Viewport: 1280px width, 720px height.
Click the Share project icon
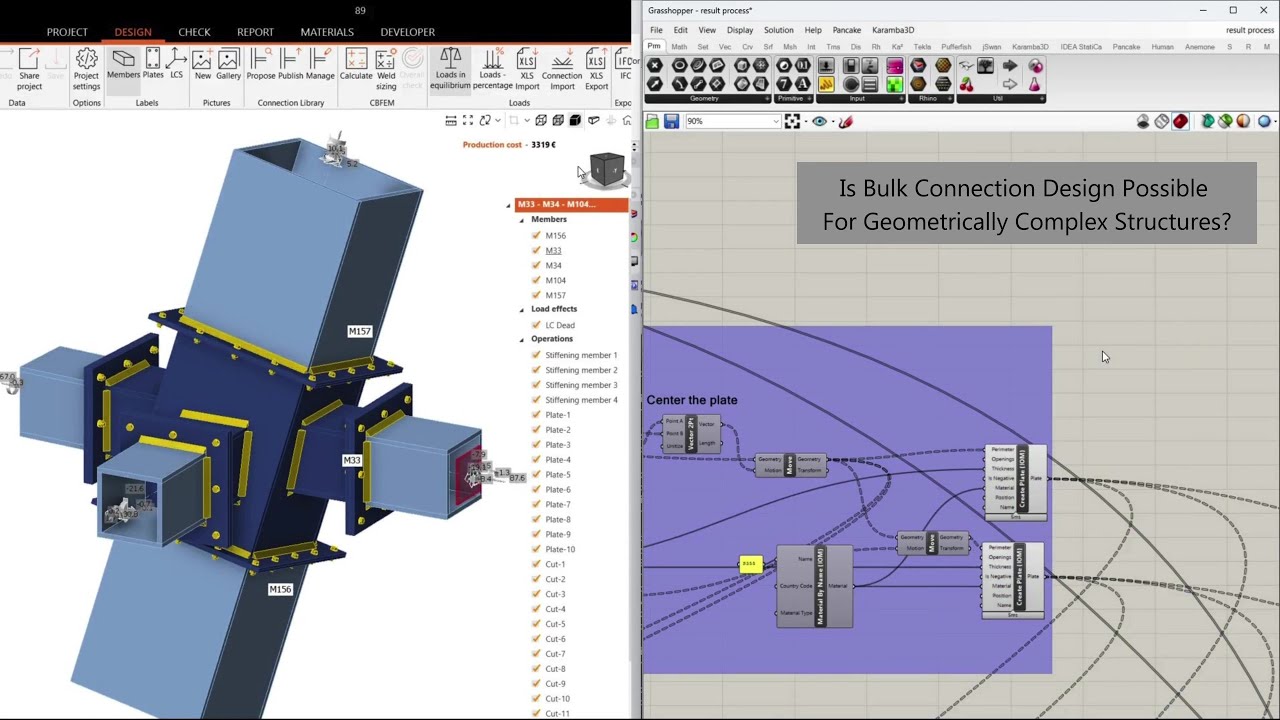29,68
